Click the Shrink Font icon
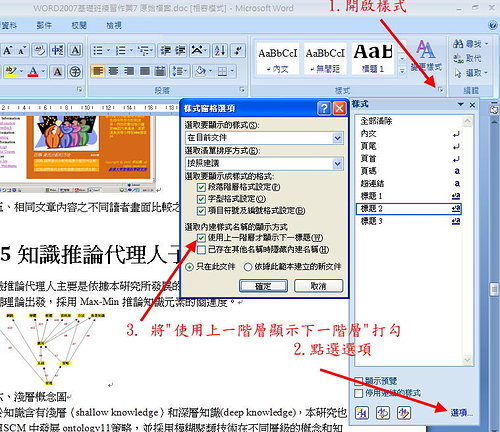 point(22,51)
